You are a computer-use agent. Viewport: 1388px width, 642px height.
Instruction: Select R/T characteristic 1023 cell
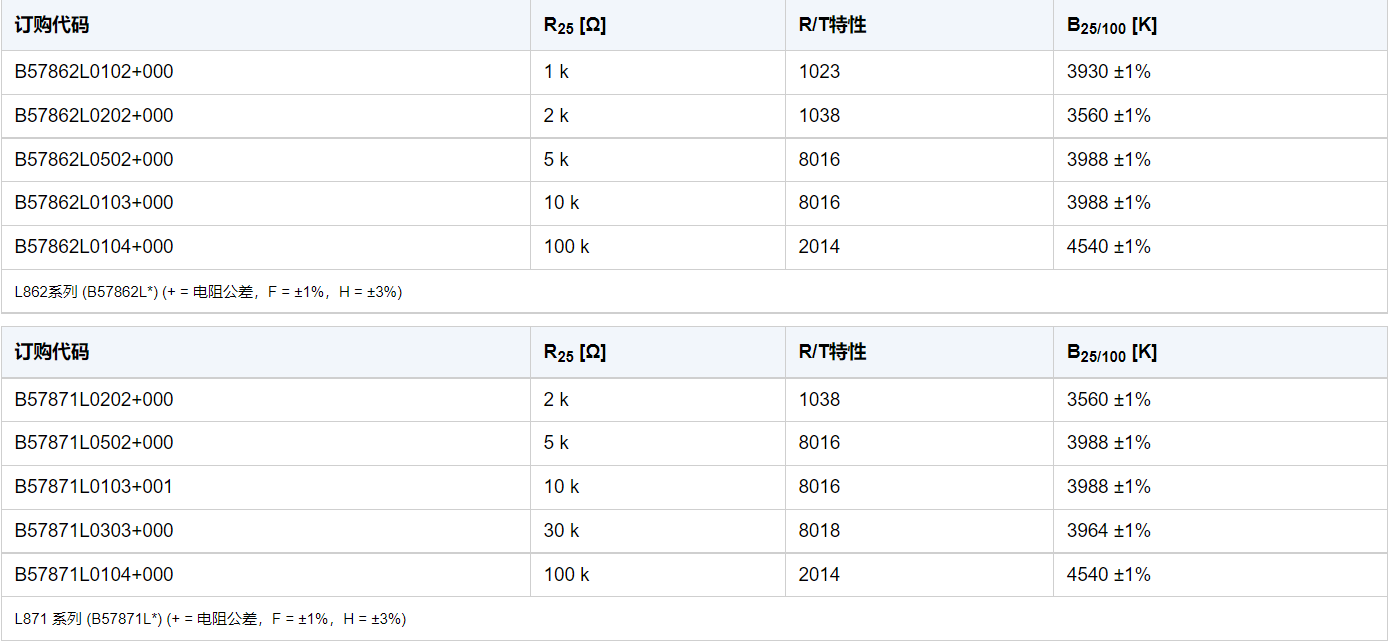pos(819,72)
